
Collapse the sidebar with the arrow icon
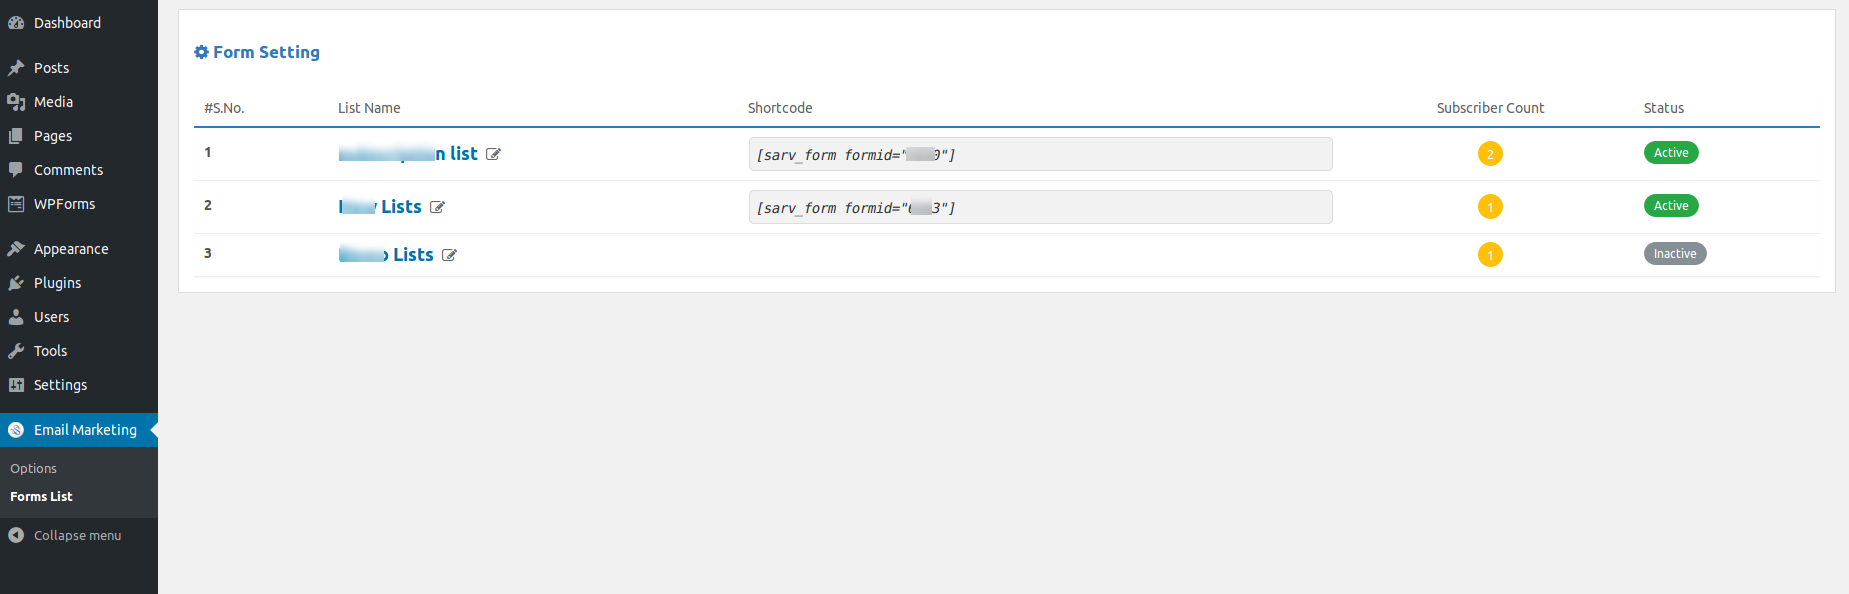[x=16, y=535]
